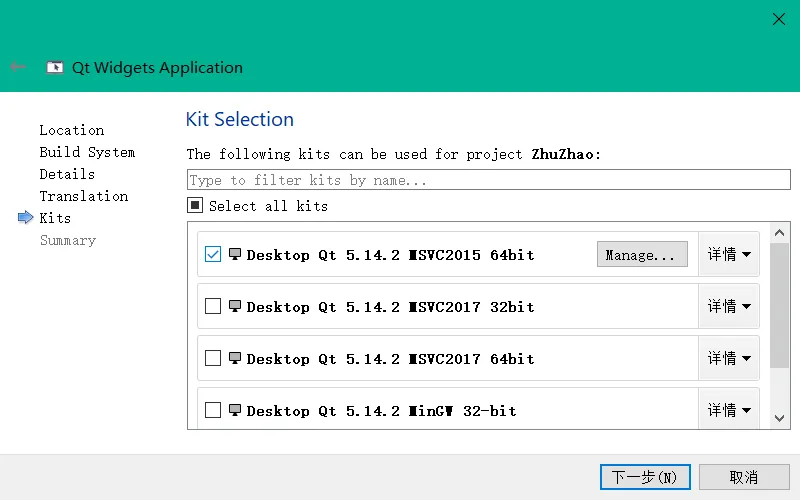Image resolution: width=800 pixels, height=500 pixels.
Task: Expand 详情 details for MSVC2015 64bit kit
Action: [x=729, y=254]
